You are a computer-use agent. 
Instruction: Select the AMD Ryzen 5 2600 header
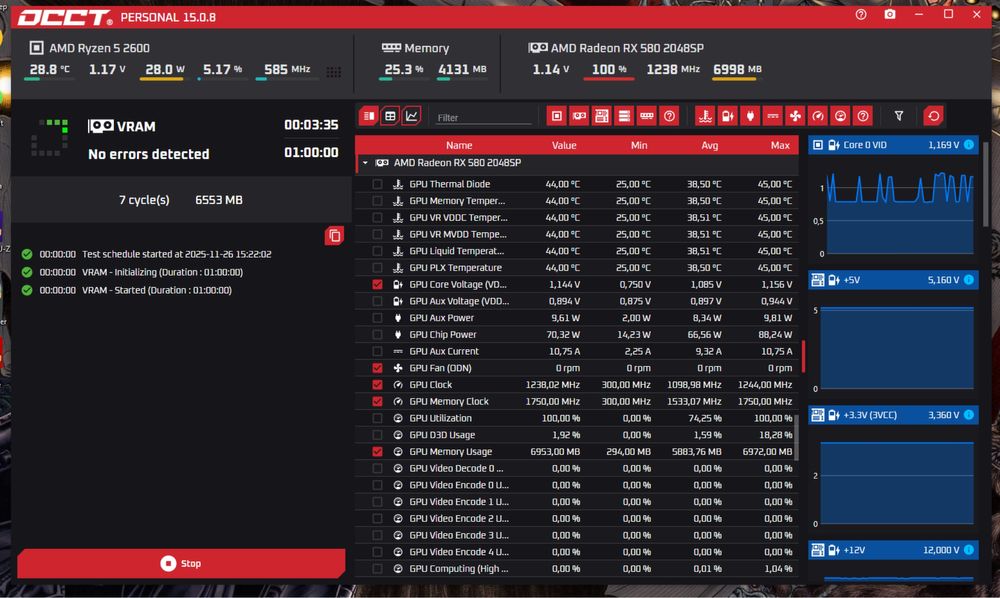(x=90, y=48)
